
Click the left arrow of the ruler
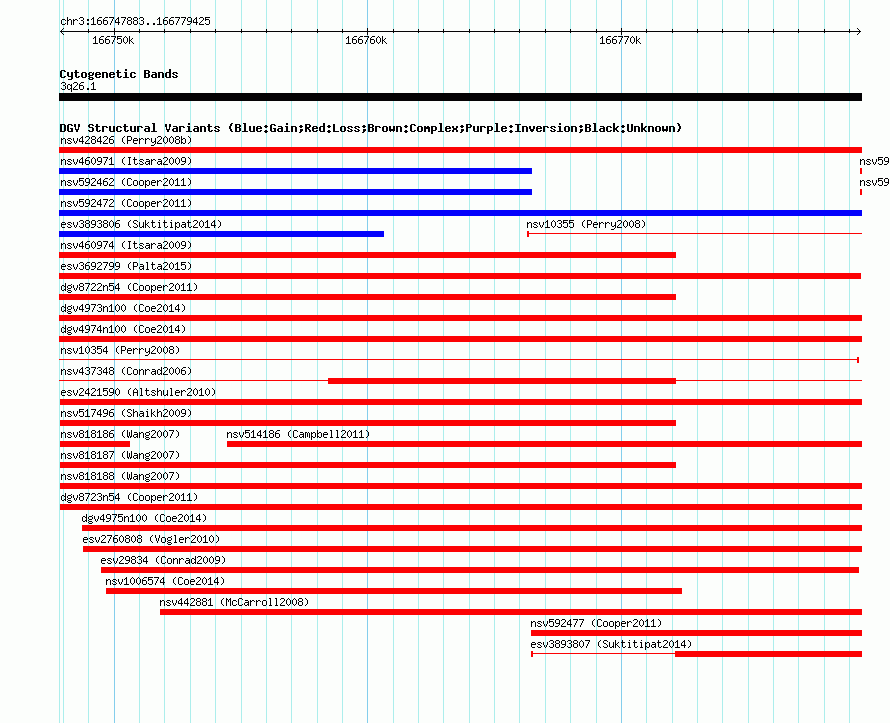[x=62, y=31]
